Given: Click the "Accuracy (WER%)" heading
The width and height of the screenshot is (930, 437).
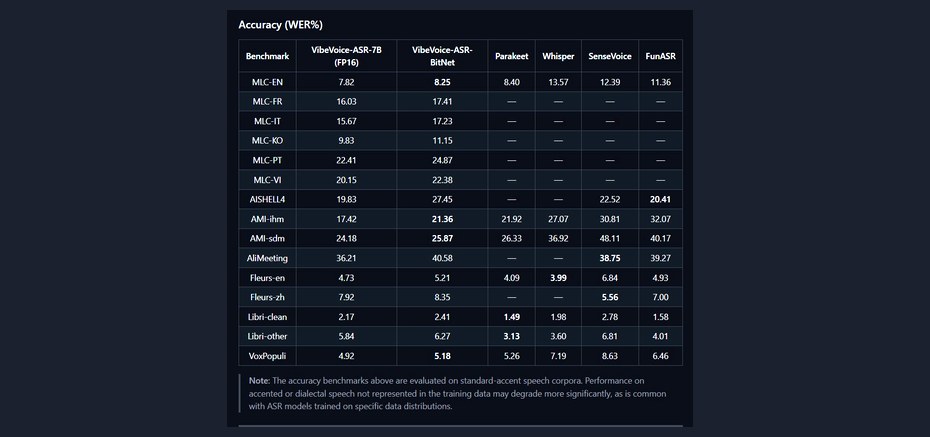Looking at the screenshot, I should [281, 25].
